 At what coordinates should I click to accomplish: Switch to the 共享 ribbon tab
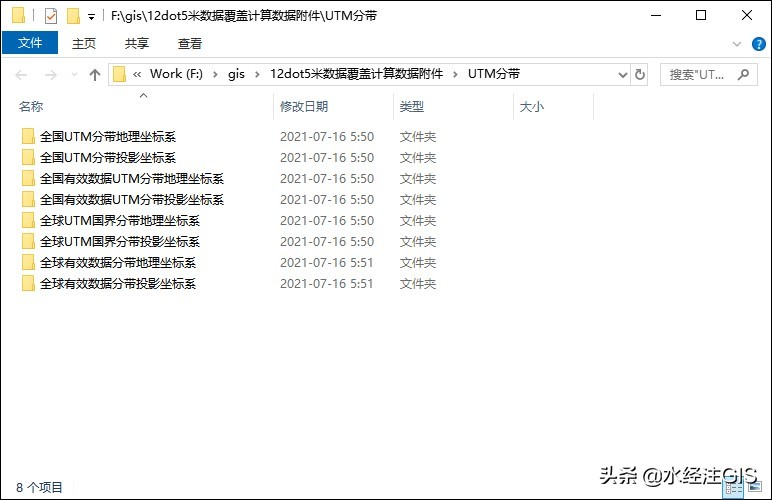coord(137,43)
